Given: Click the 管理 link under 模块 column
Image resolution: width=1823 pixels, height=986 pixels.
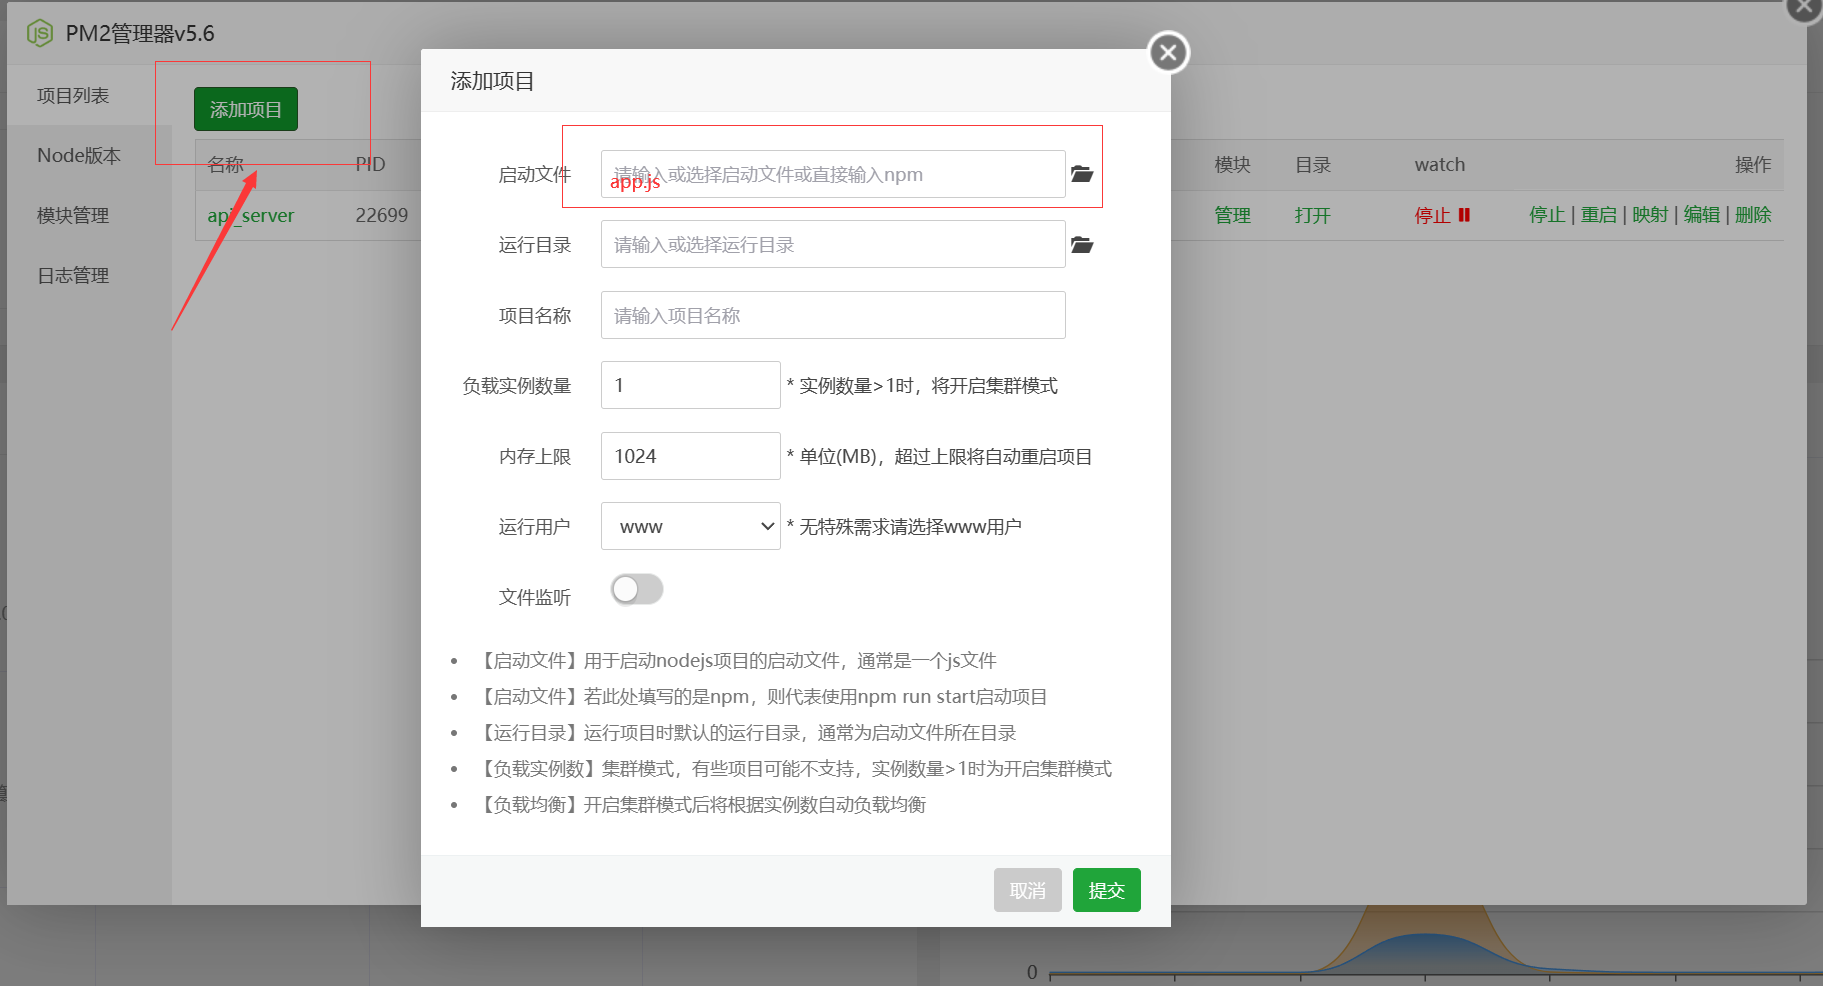Looking at the screenshot, I should click(1232, 215).
